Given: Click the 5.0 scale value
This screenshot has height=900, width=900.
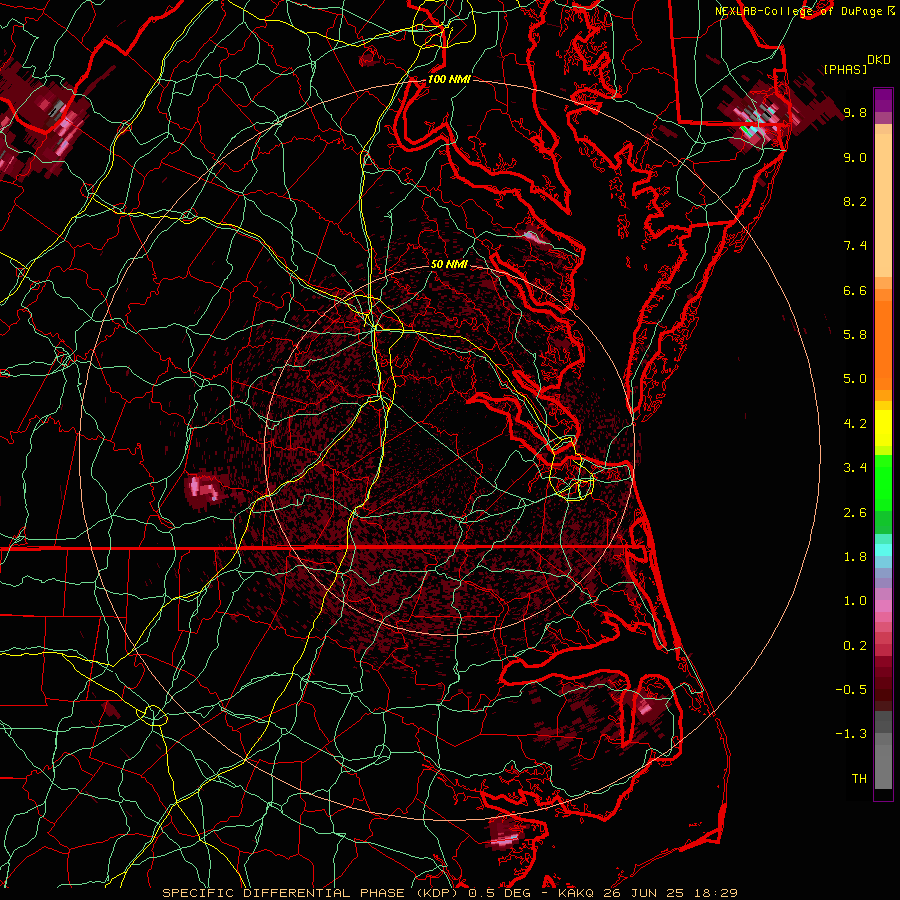Looking at the screenshot, I should click(x=855, y=379).
